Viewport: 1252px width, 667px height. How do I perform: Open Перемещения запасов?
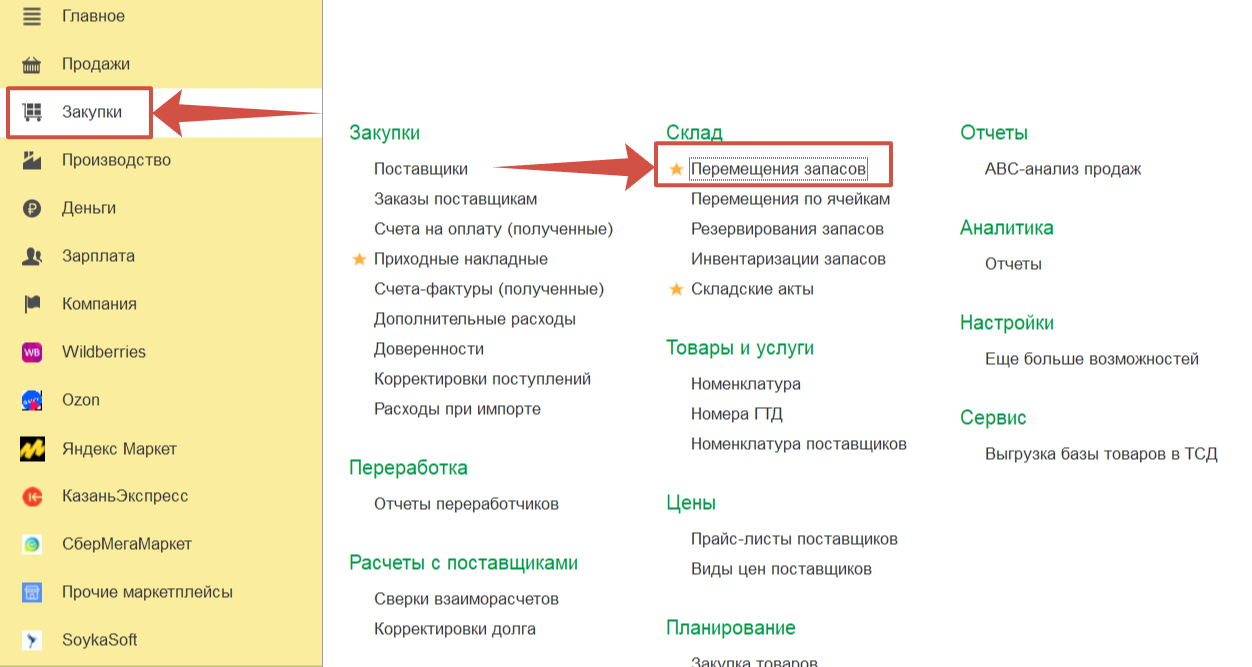coord(778,170)
